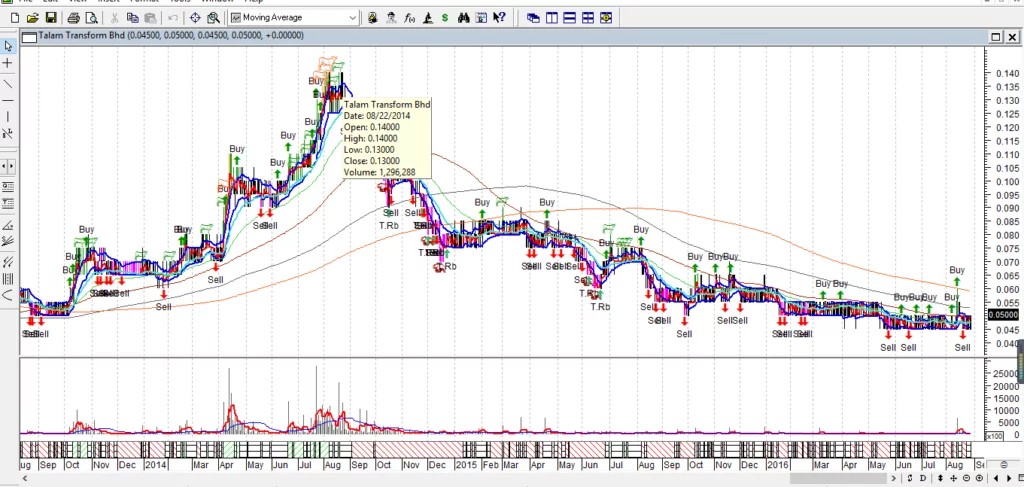This screenshot has height=487, width=1024.
Task: Click the eye window icon in toolbar
Action: click(606, 18)
